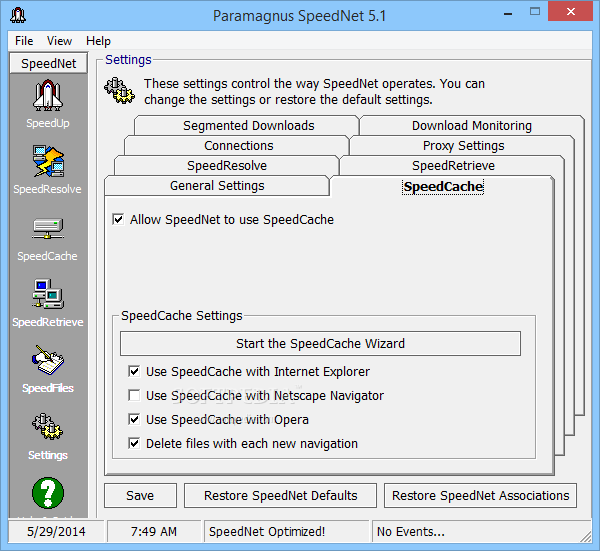The width and height of the screenshot is (600, 551).
Task: Click the date 5/29/2014 in status bar
Action: click(56, 531)
